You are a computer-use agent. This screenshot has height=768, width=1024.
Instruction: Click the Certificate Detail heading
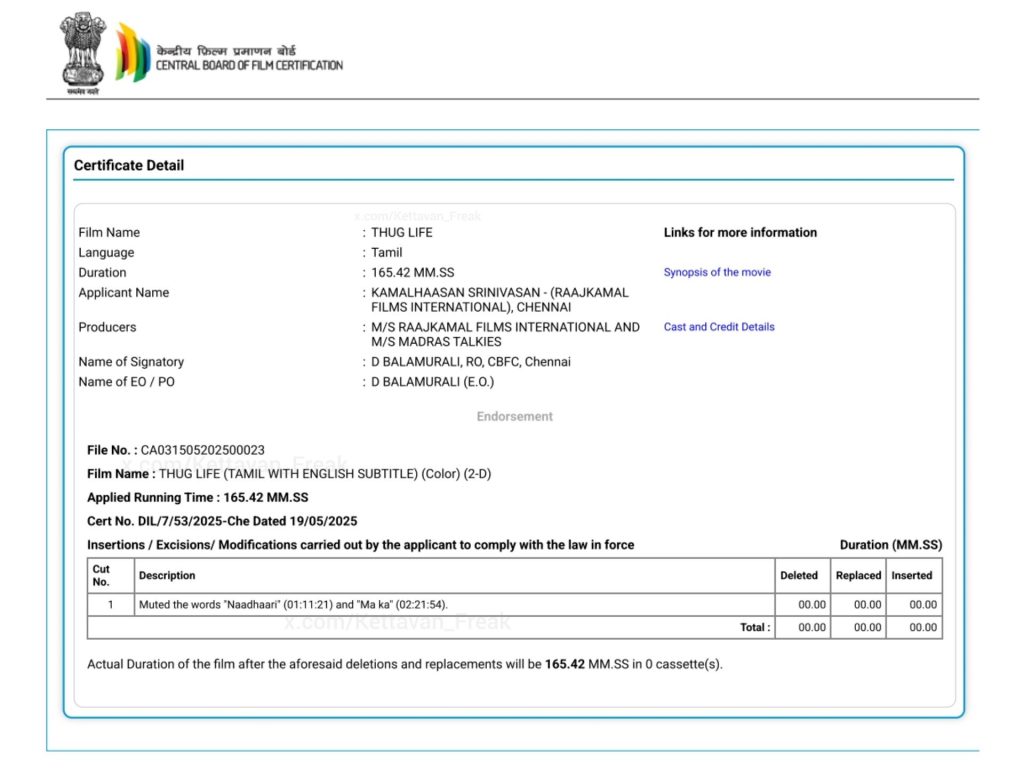(x=129, y=165)
